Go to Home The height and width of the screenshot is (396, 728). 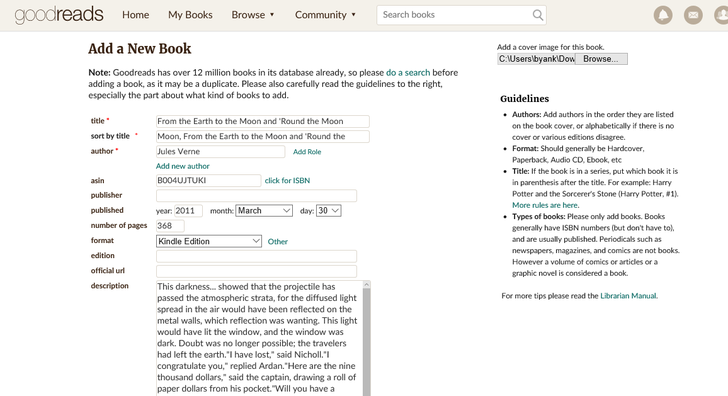[x=136, y=15]
